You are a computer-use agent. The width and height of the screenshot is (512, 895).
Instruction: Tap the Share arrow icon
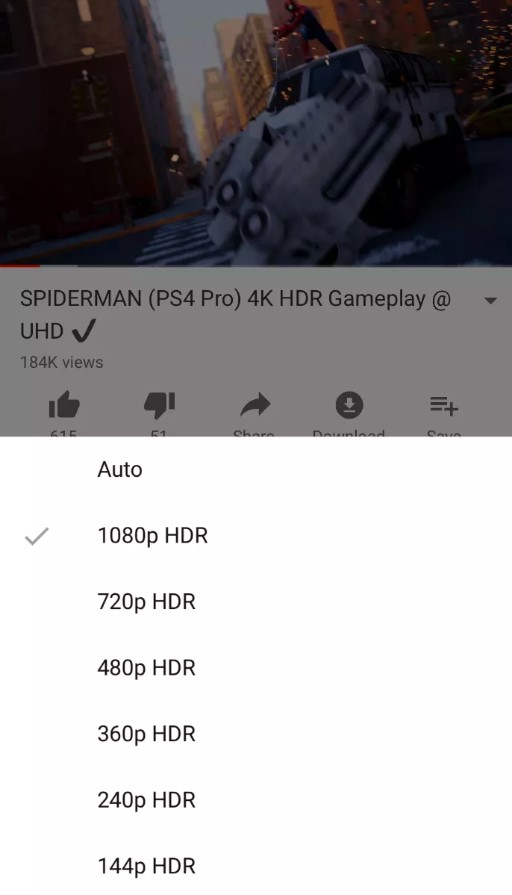[255, 405]
